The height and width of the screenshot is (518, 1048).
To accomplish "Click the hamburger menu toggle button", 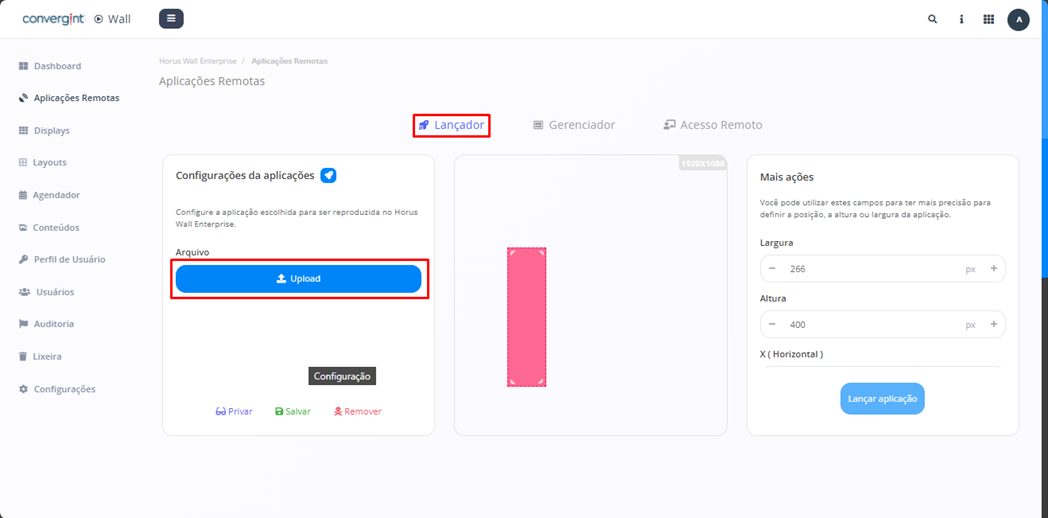I will (171, 19).
